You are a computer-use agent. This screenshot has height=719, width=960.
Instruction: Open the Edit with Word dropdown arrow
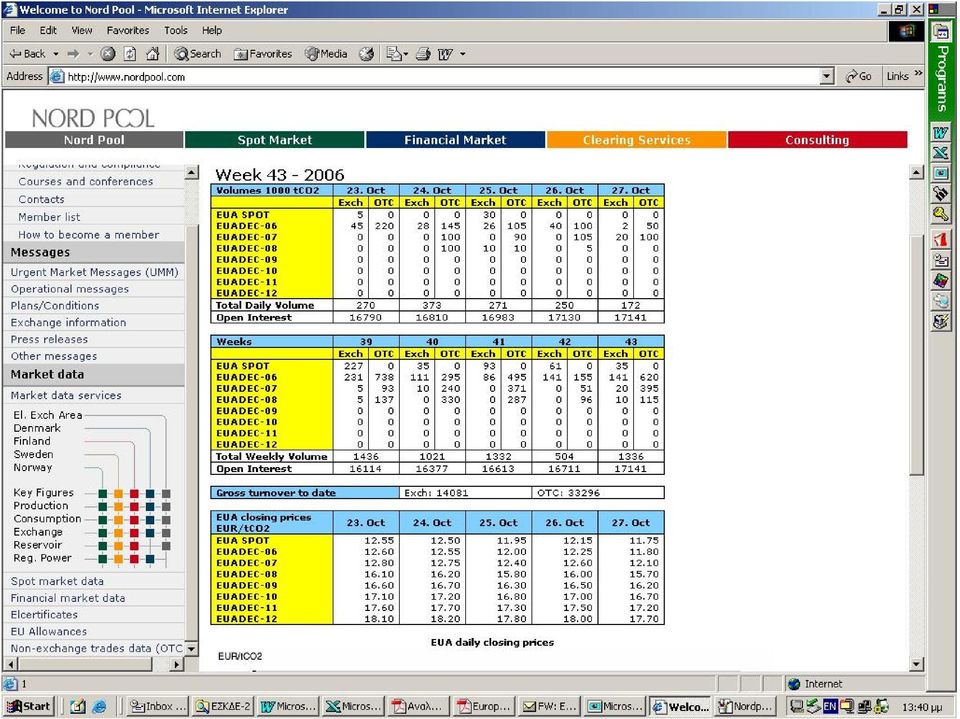point(462,54)
